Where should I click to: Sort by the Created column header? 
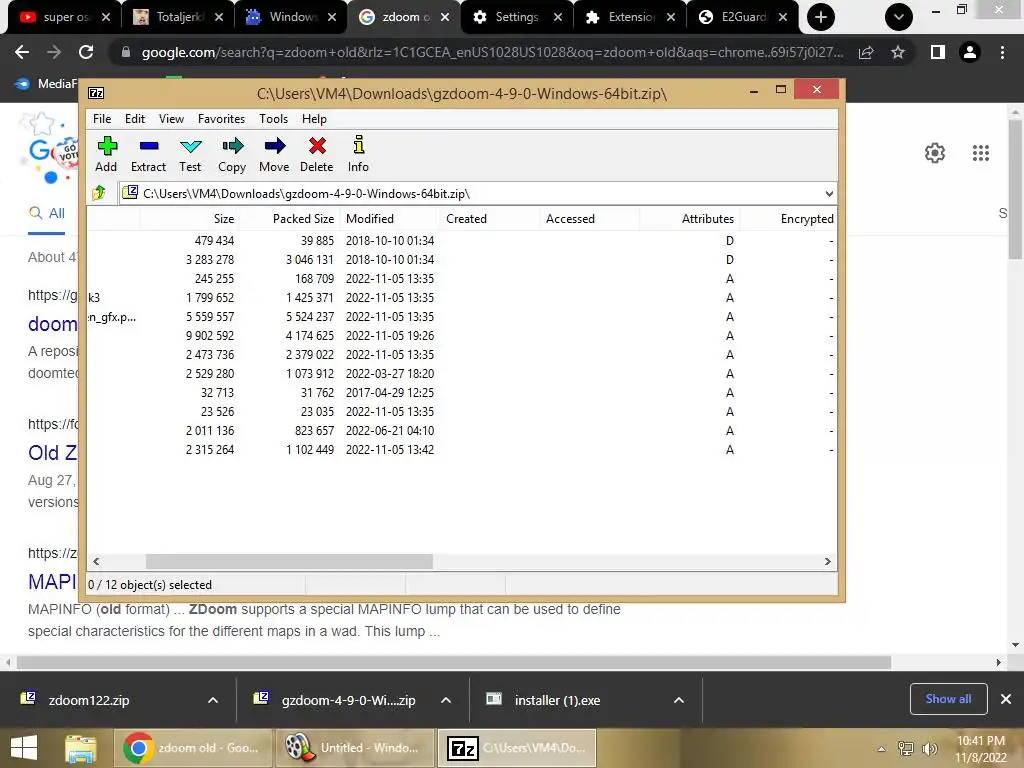click(489, 219)
